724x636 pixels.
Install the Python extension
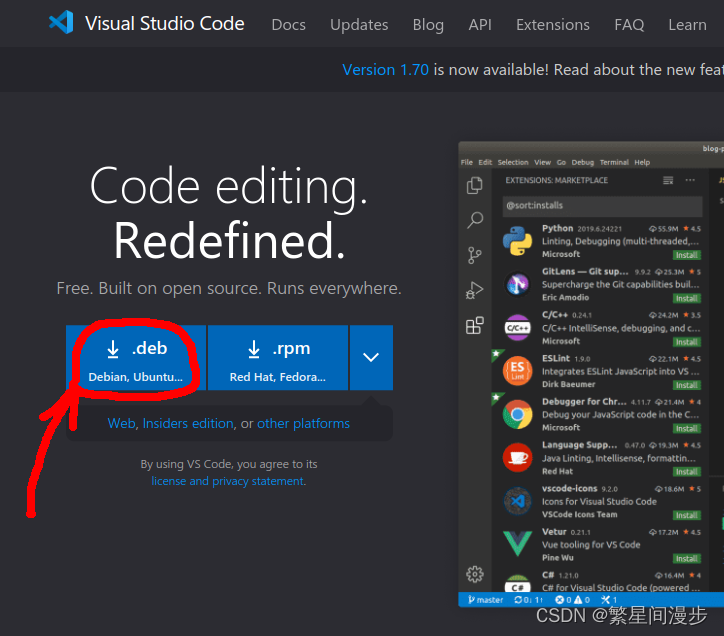point(687,255)
